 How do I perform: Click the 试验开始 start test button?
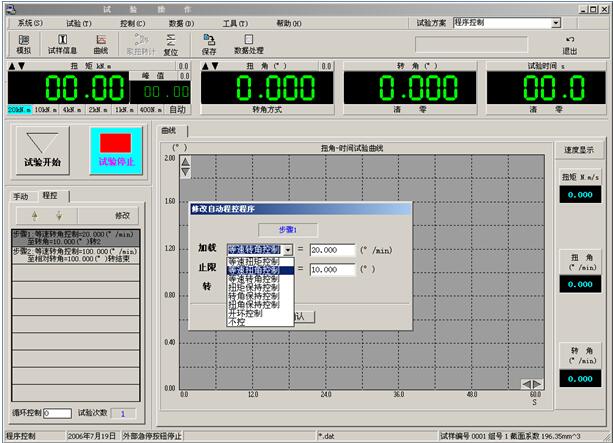(x=42, y=150)
